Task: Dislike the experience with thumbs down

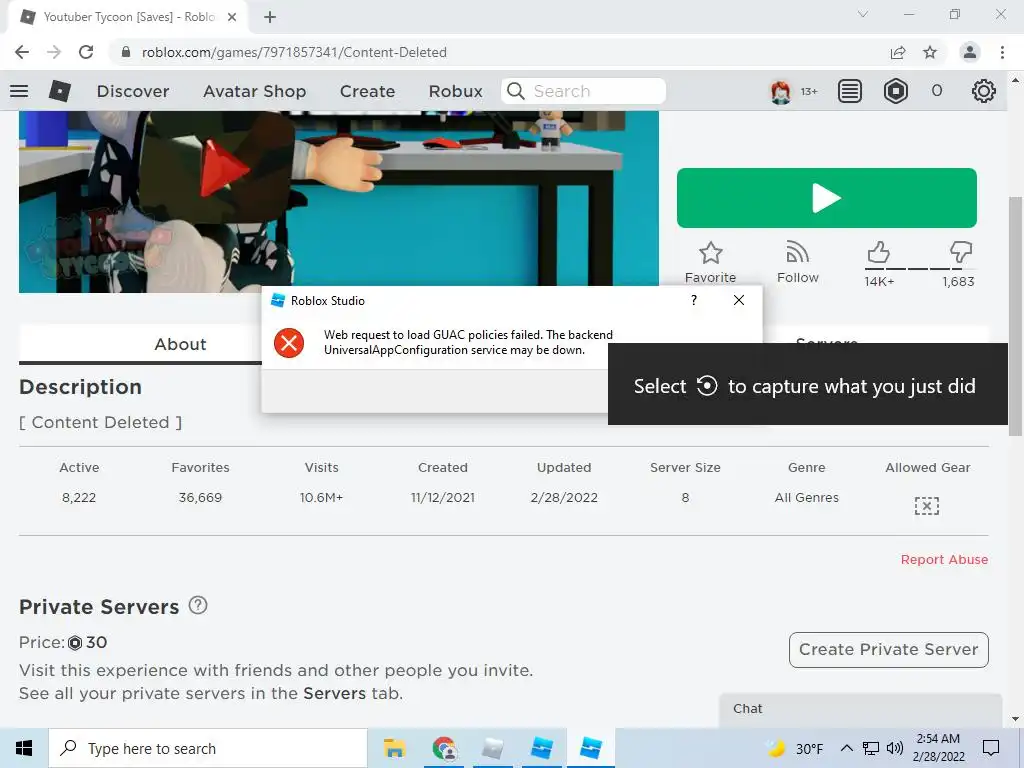Action: [x=961, y=252]
